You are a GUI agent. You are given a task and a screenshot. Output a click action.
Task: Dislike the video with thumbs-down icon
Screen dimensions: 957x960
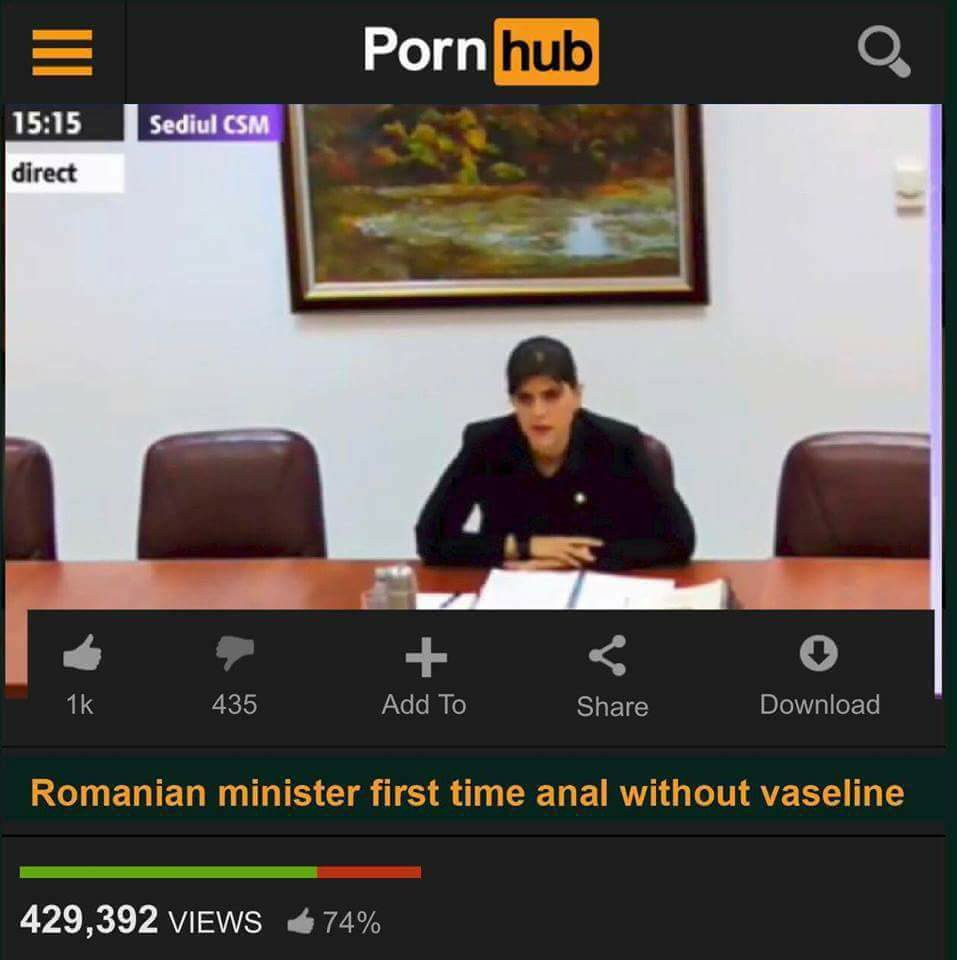coord(235,653)
